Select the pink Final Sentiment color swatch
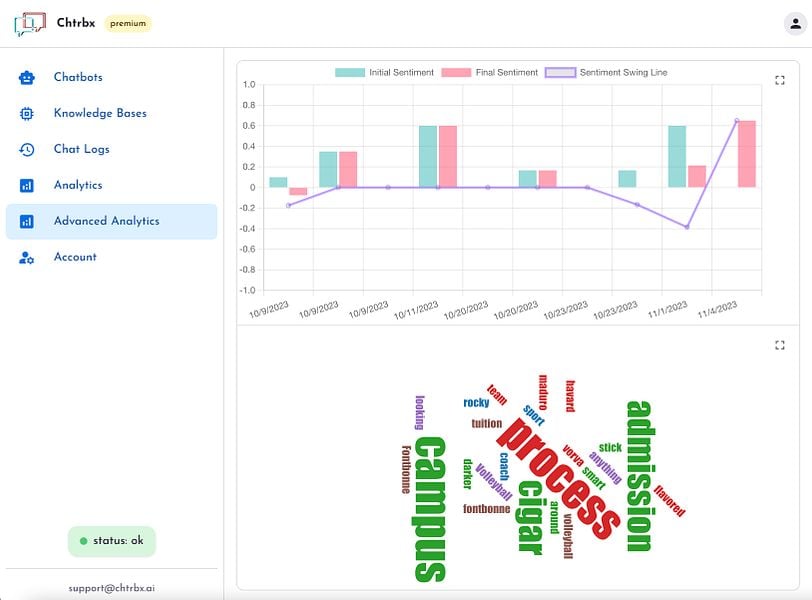Viewport: 812px width, 600px height. [456, 72]
